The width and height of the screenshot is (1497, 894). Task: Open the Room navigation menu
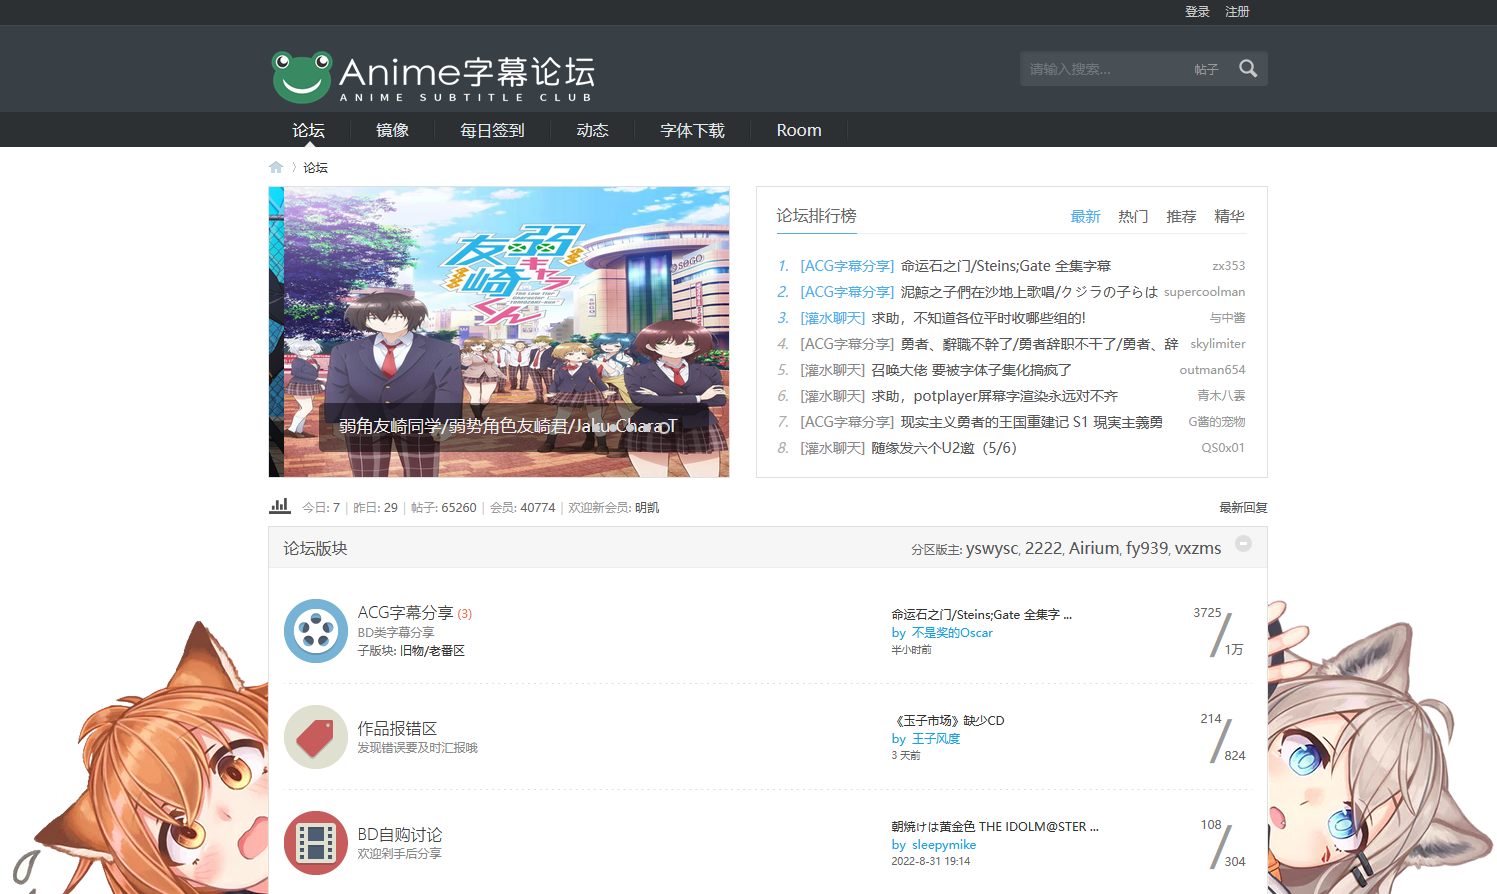point(799,130)
